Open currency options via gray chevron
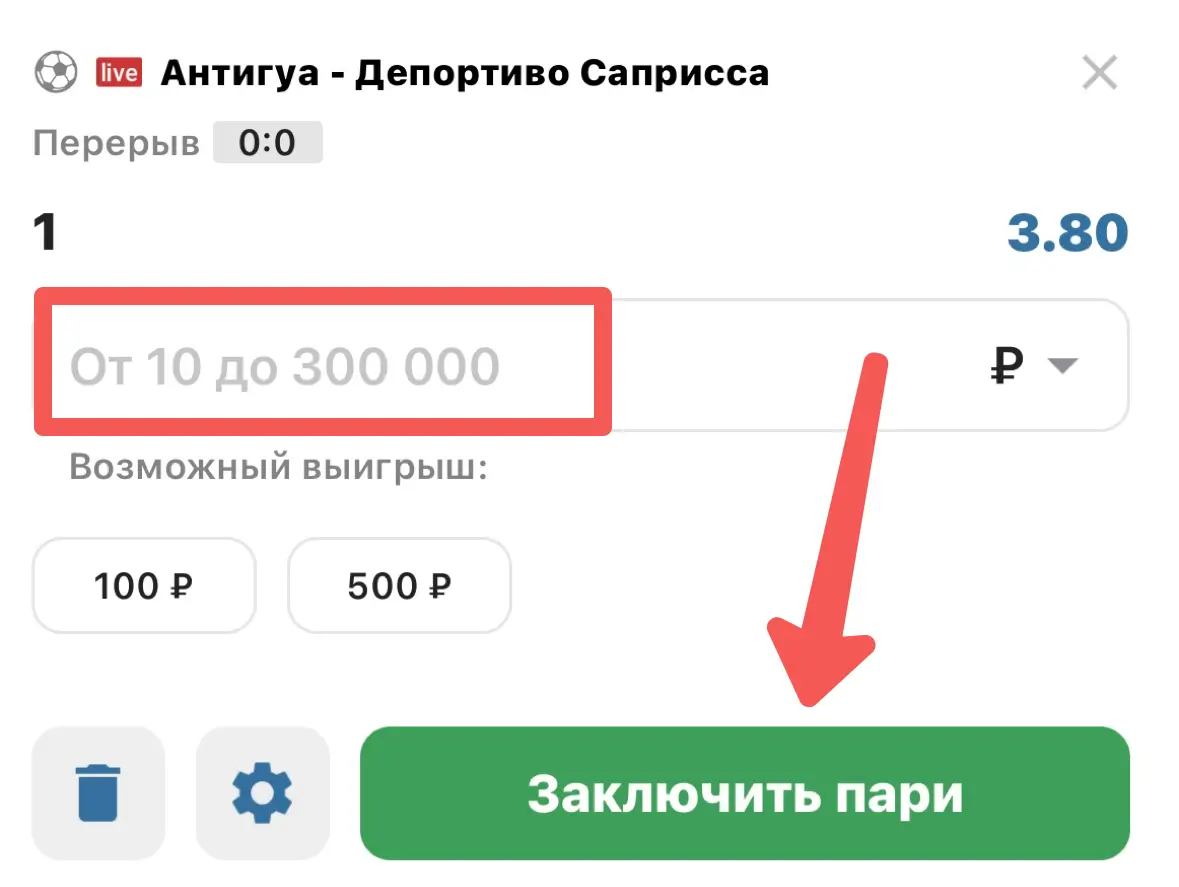 pyautogui.click(x=1063, y=367)
